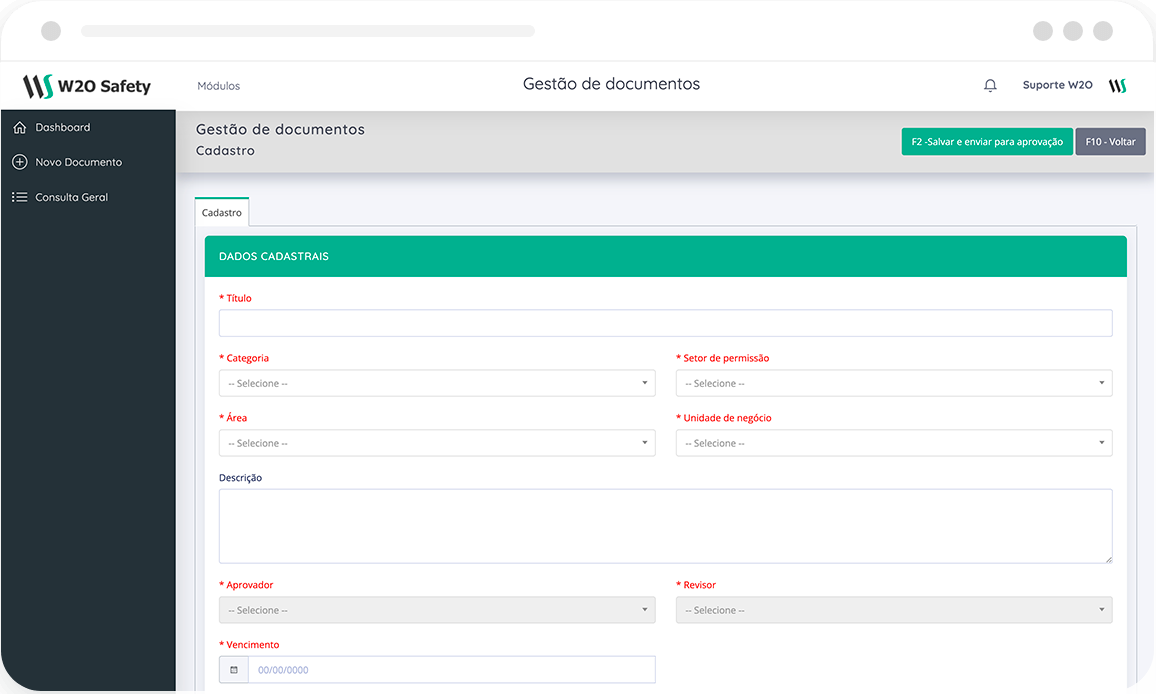
Task: Expand the Setor de permissão selector
Action: pos(894,383)
